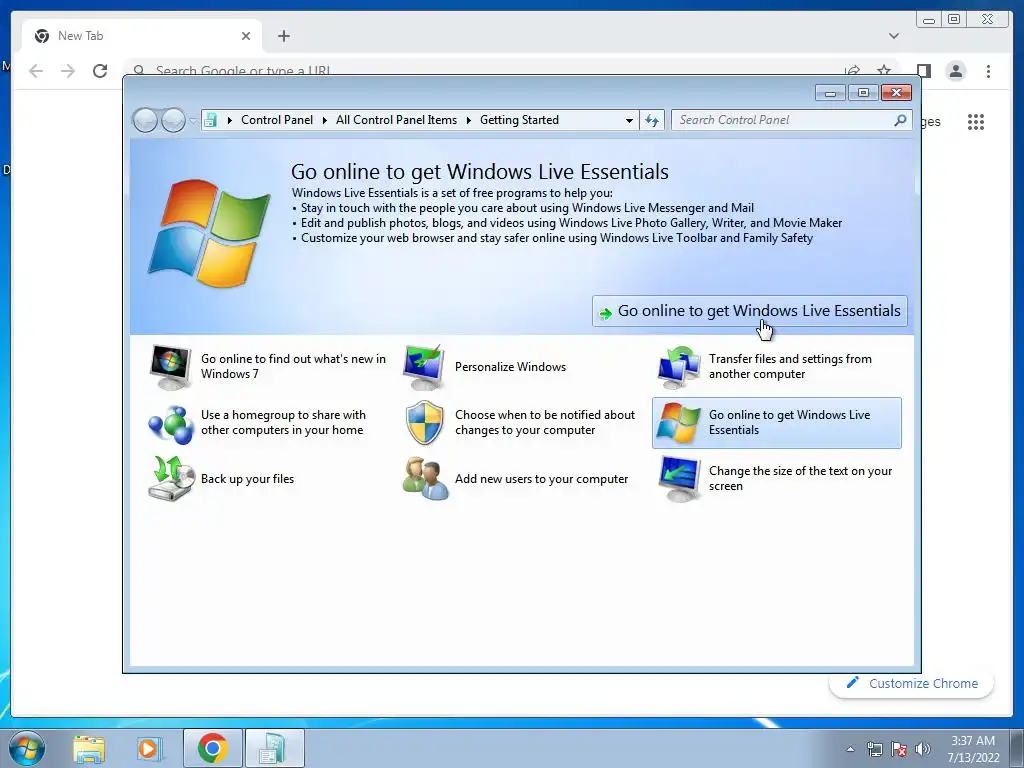Select the New Tab tab in Chrome

click(142, 36)
